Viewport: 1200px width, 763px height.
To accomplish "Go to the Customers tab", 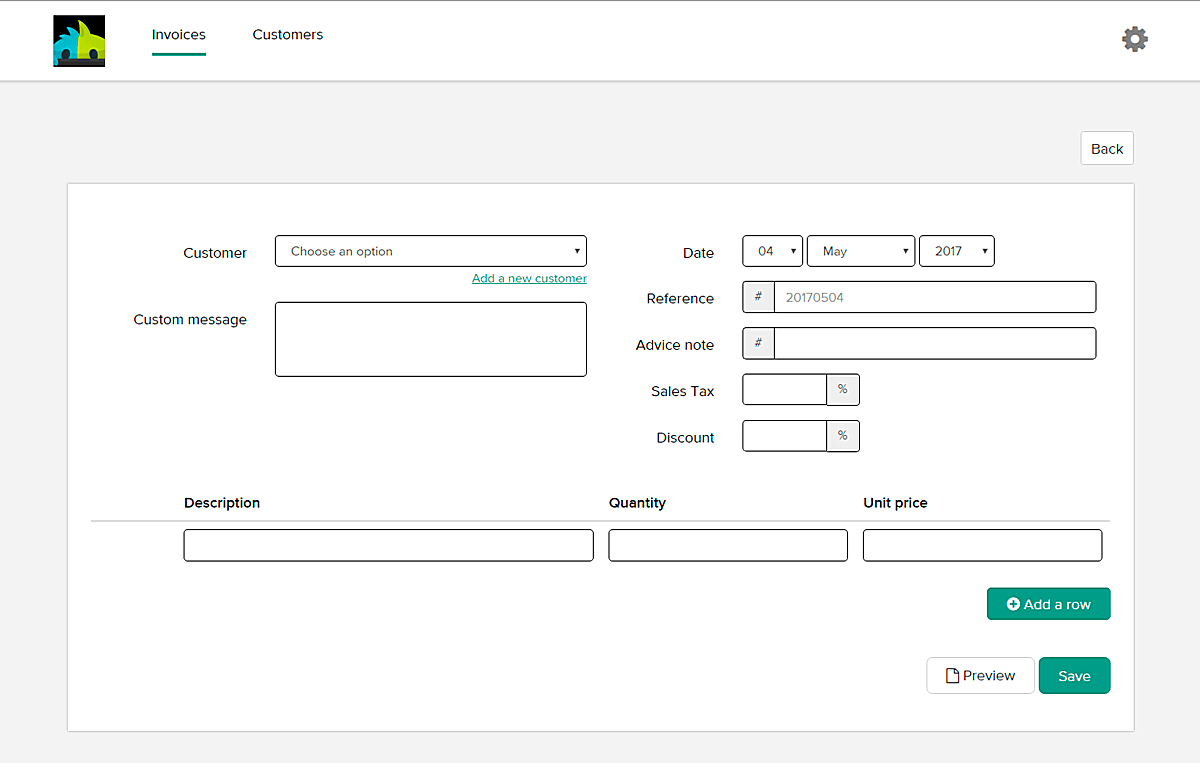I will click(287, 35).
